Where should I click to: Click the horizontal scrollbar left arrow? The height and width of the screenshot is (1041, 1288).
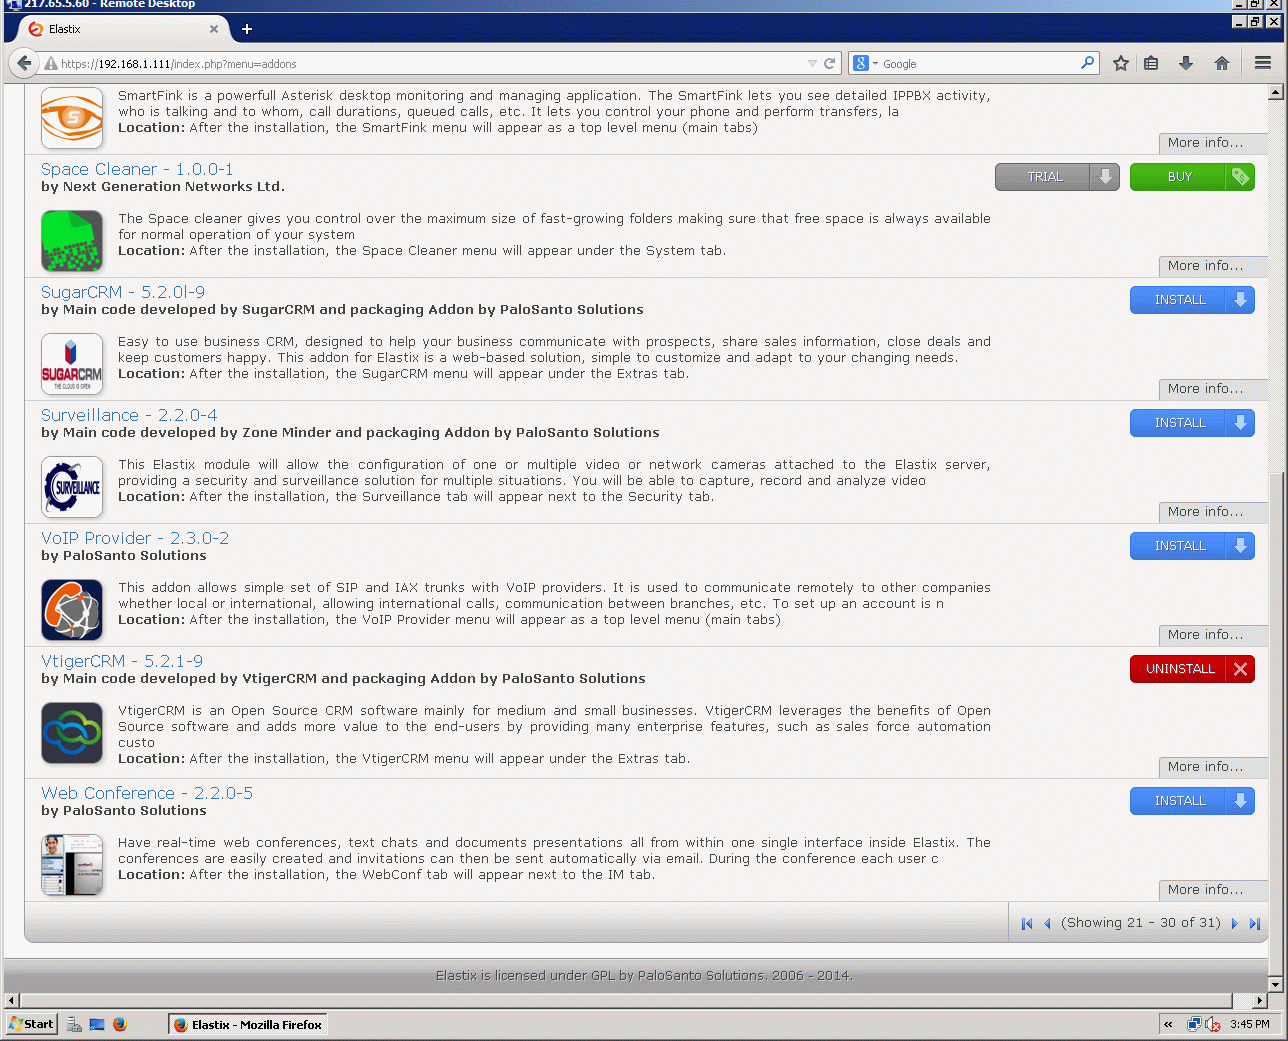tap(12, 1000)
